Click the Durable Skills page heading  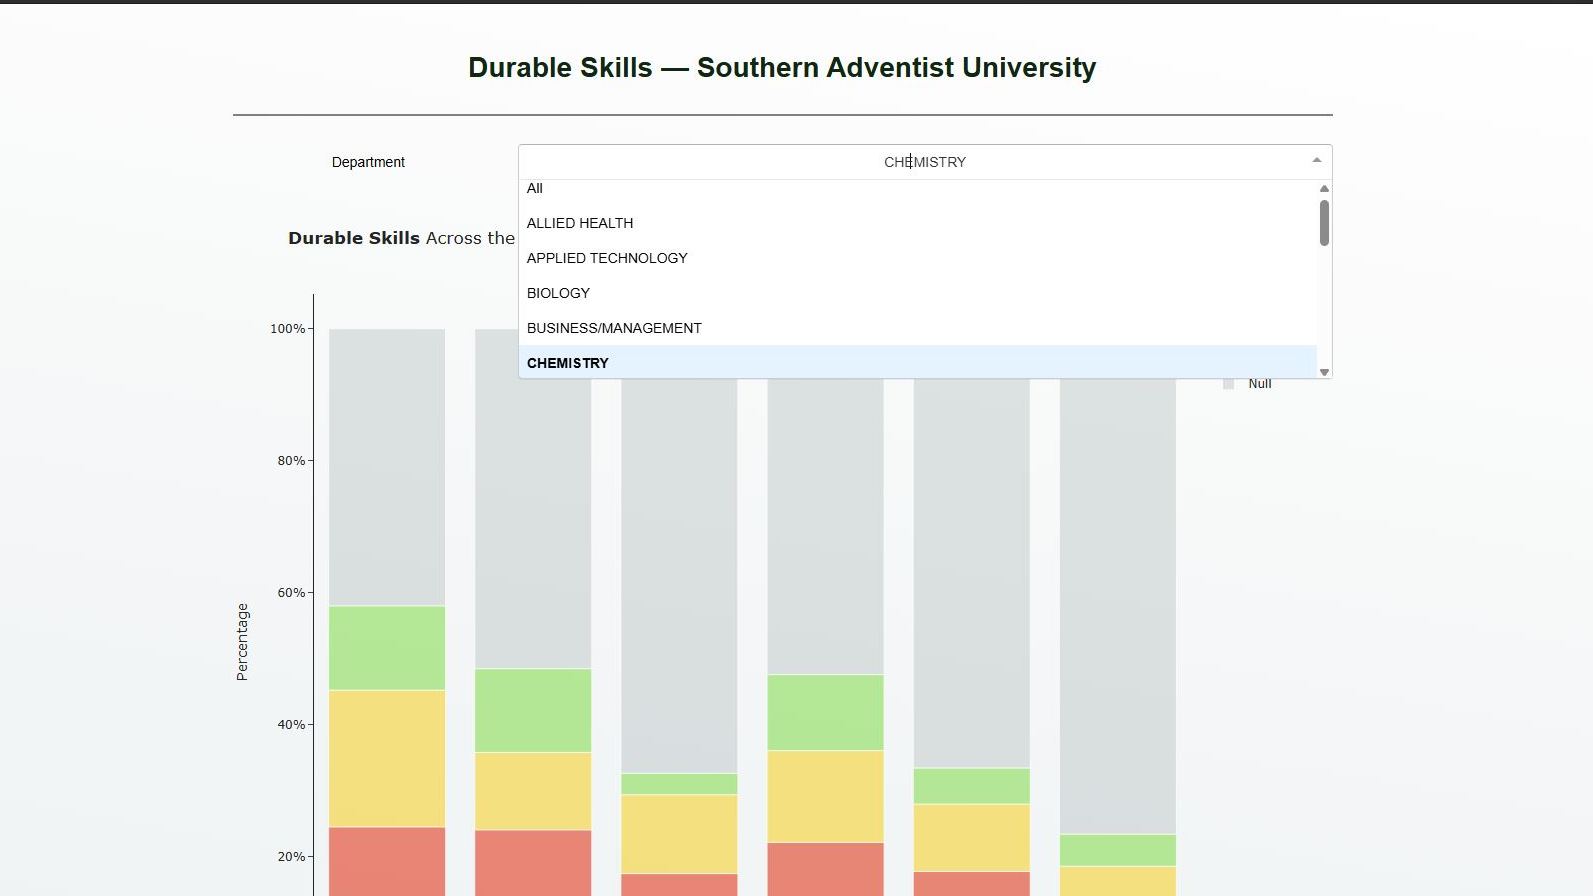[x=782, y=68]
